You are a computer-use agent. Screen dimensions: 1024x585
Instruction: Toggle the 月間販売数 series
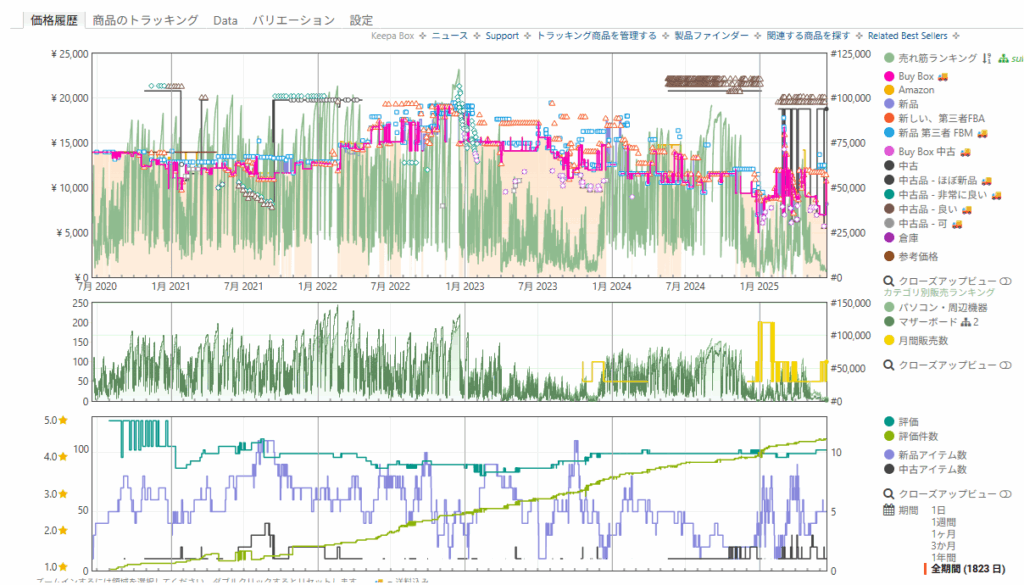pos(916,340)
